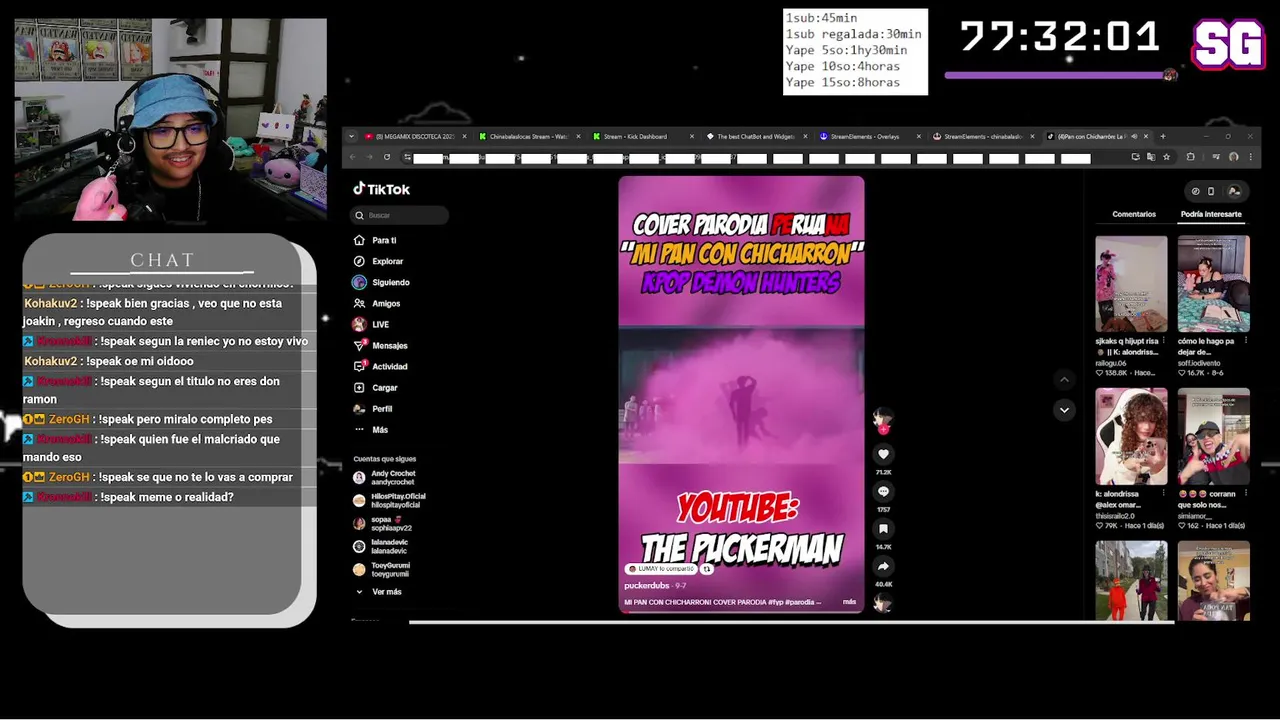Open Mensajes inbox
The image size is (1280, 720).
pos(380,345)
